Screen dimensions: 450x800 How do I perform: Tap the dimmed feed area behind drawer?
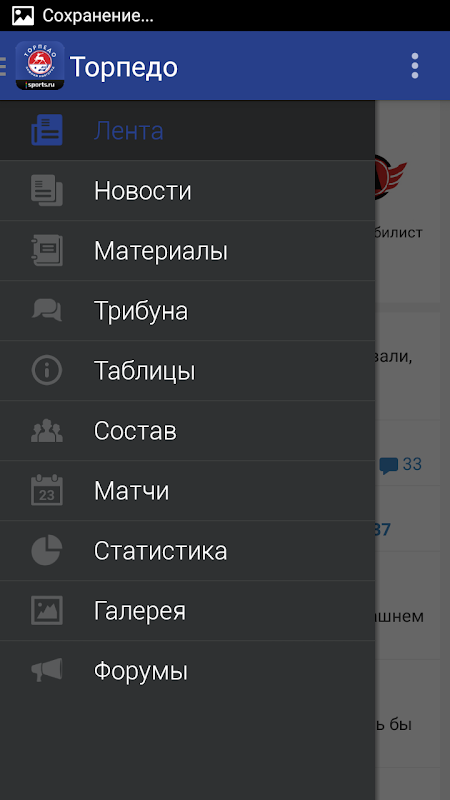(x=412, y=449)
